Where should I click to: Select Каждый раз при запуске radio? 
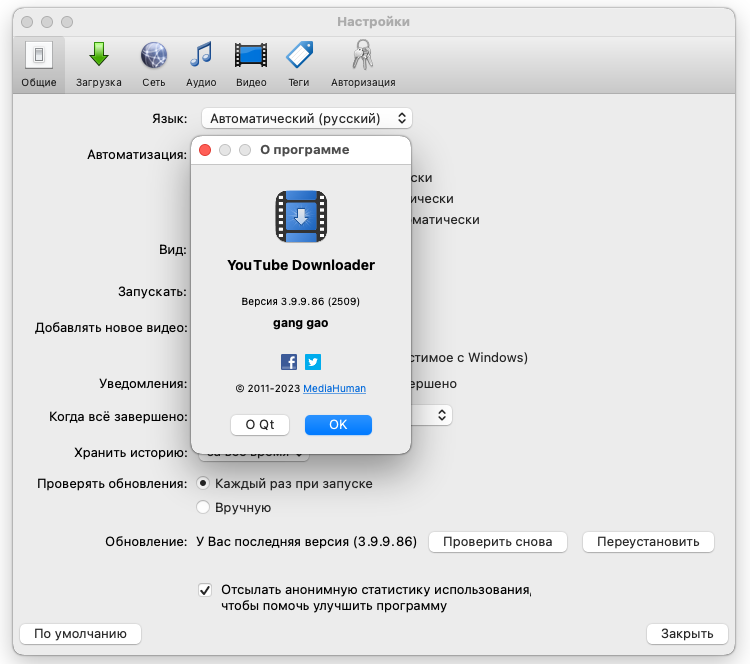(203, 483)
